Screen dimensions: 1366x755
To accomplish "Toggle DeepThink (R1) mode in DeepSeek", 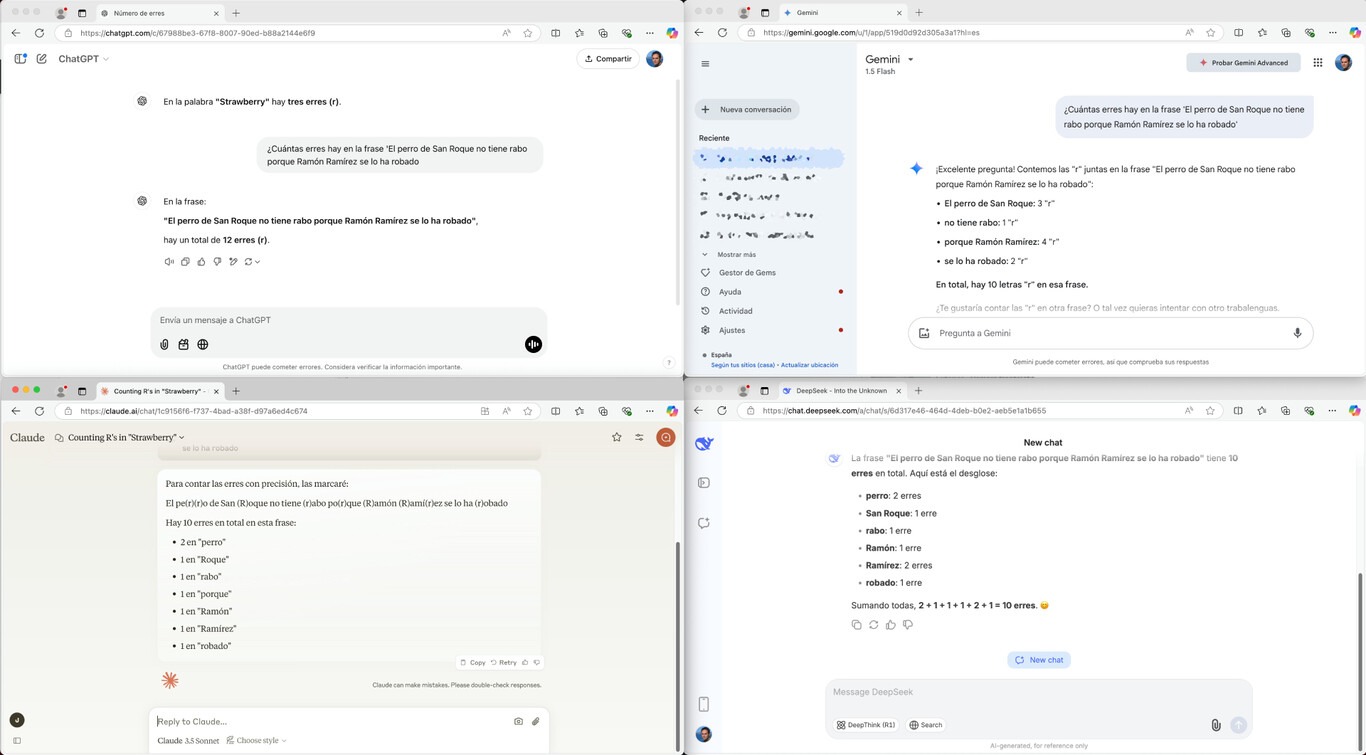I will click(866, 725).
